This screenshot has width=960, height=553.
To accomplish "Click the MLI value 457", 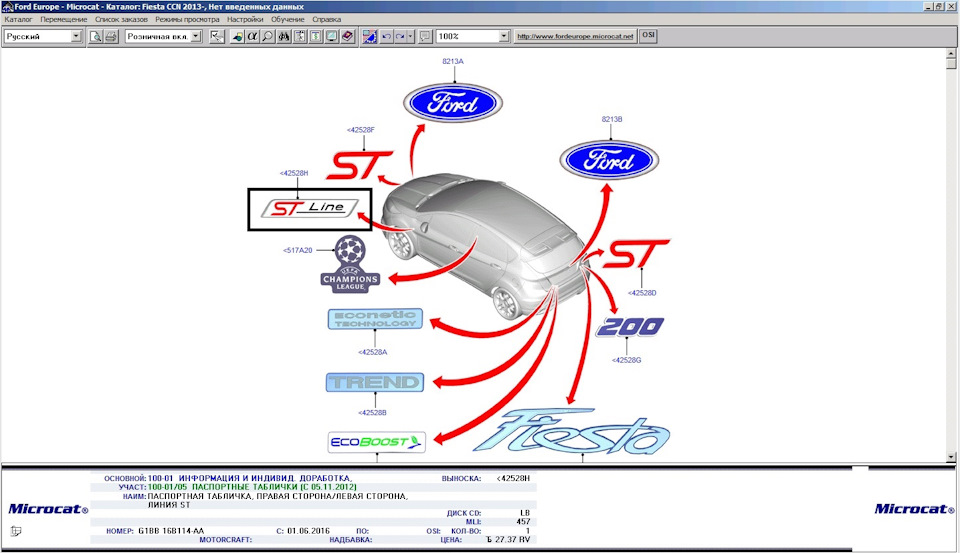I will [x=523, y=522].
